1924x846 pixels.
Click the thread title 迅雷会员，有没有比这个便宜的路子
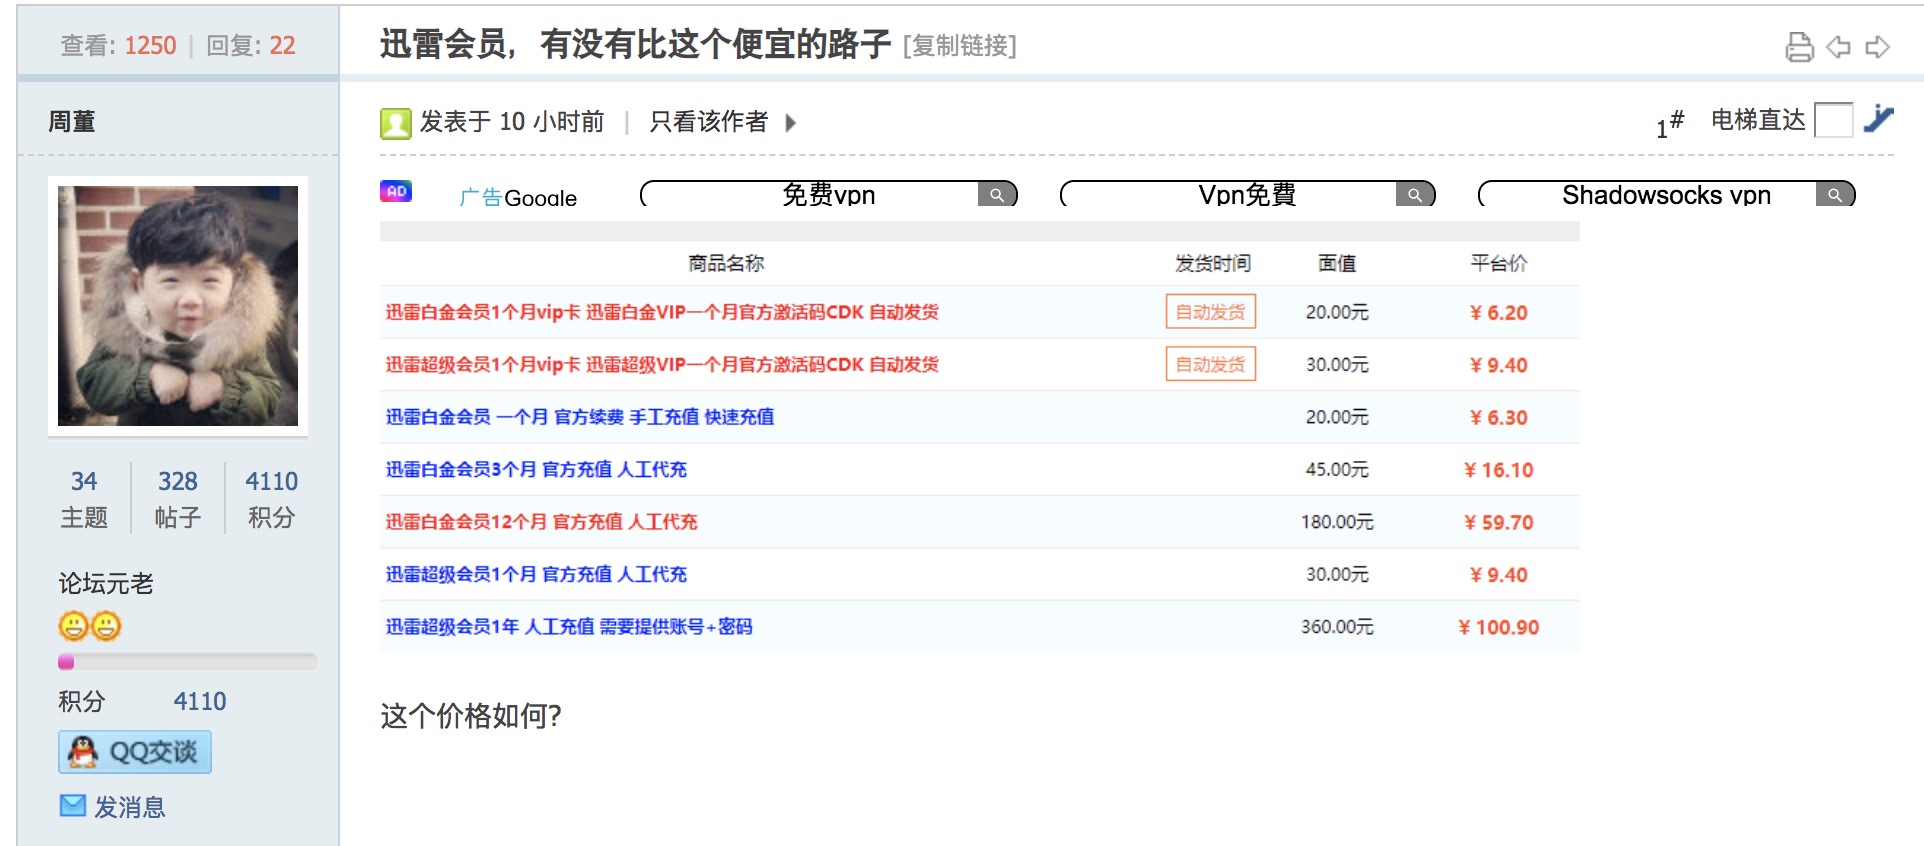pos(635,44)
